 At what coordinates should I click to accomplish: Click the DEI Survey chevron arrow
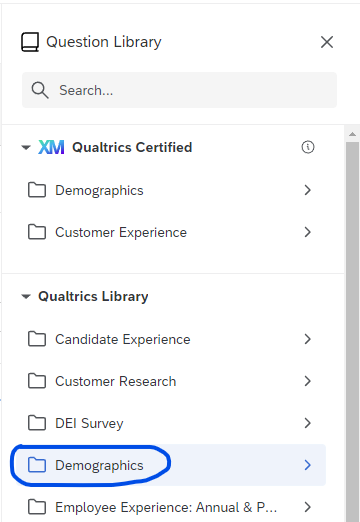pyautogui.click(x=308, y=423)
